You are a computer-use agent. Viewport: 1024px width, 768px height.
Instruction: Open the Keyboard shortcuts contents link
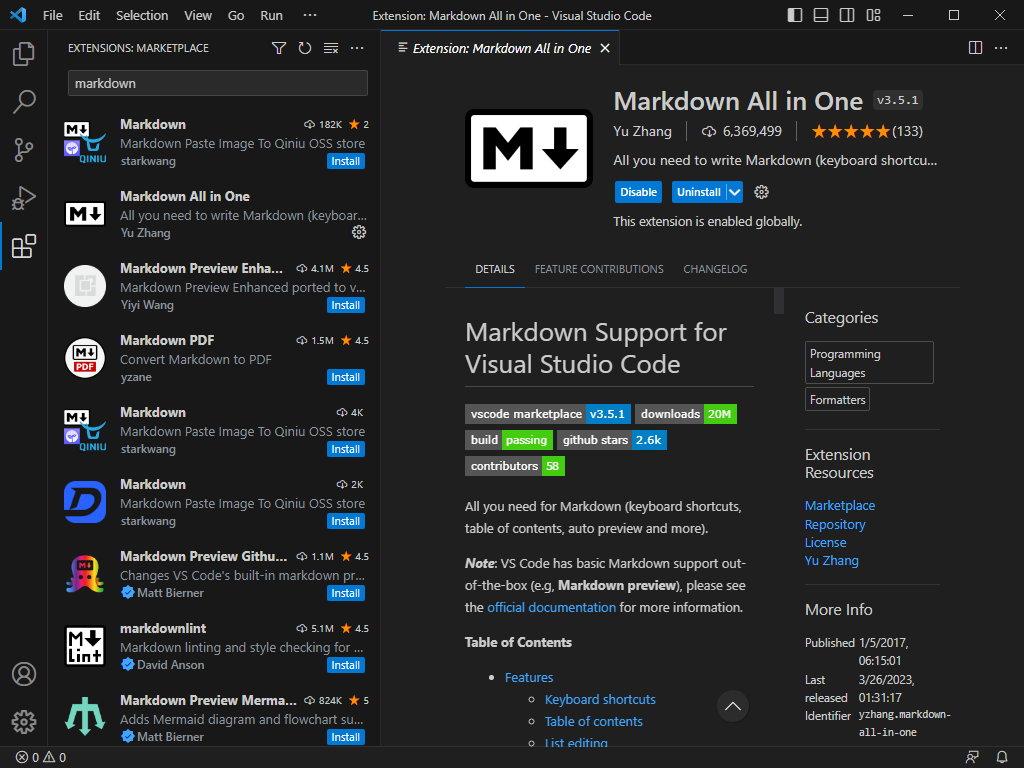click(600, 699)
